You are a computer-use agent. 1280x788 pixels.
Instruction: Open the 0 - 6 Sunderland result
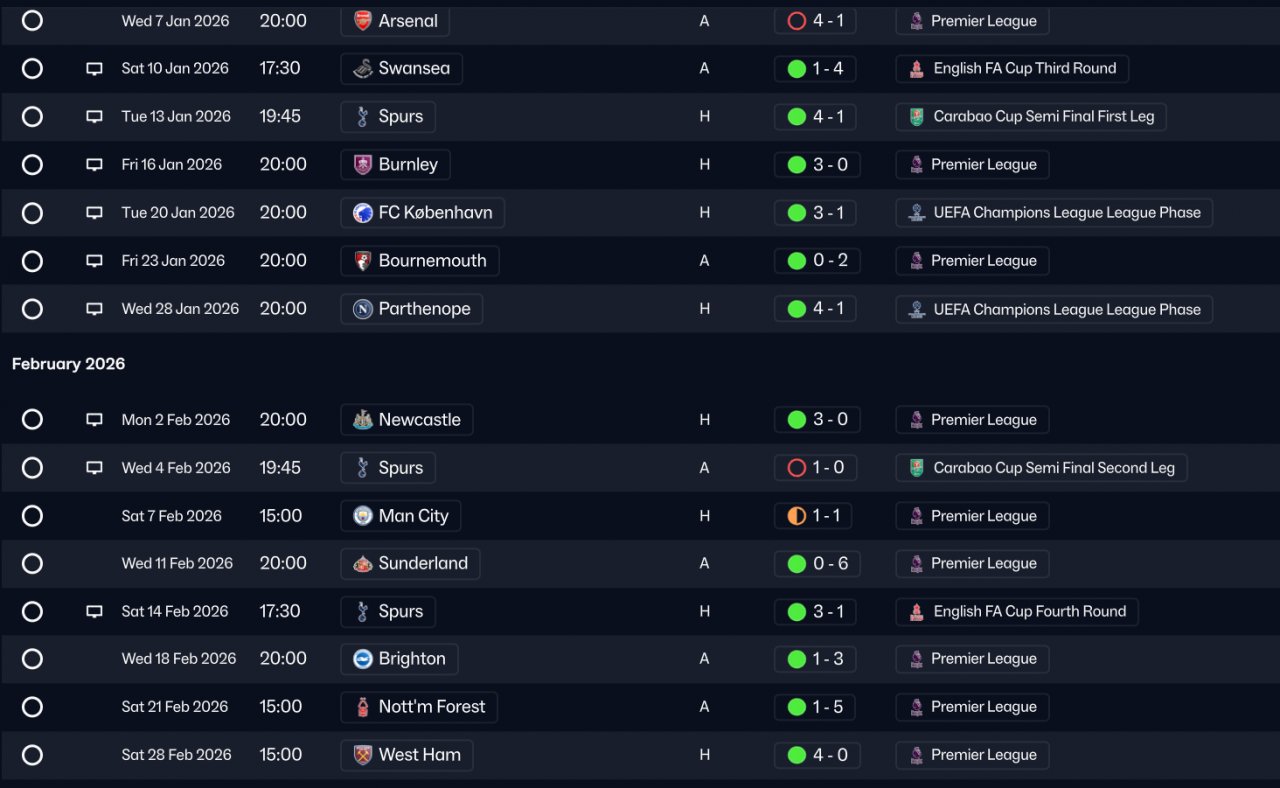coord(815,564)
